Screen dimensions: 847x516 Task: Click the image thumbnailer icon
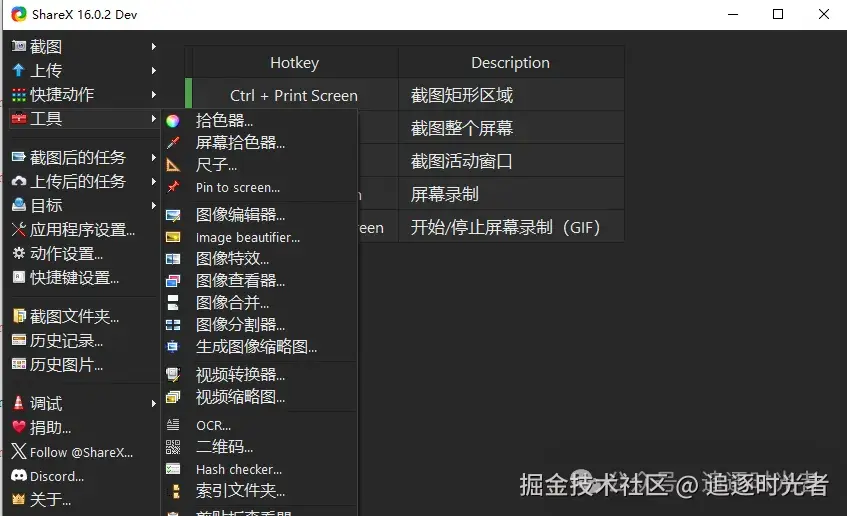click(172, 346)
